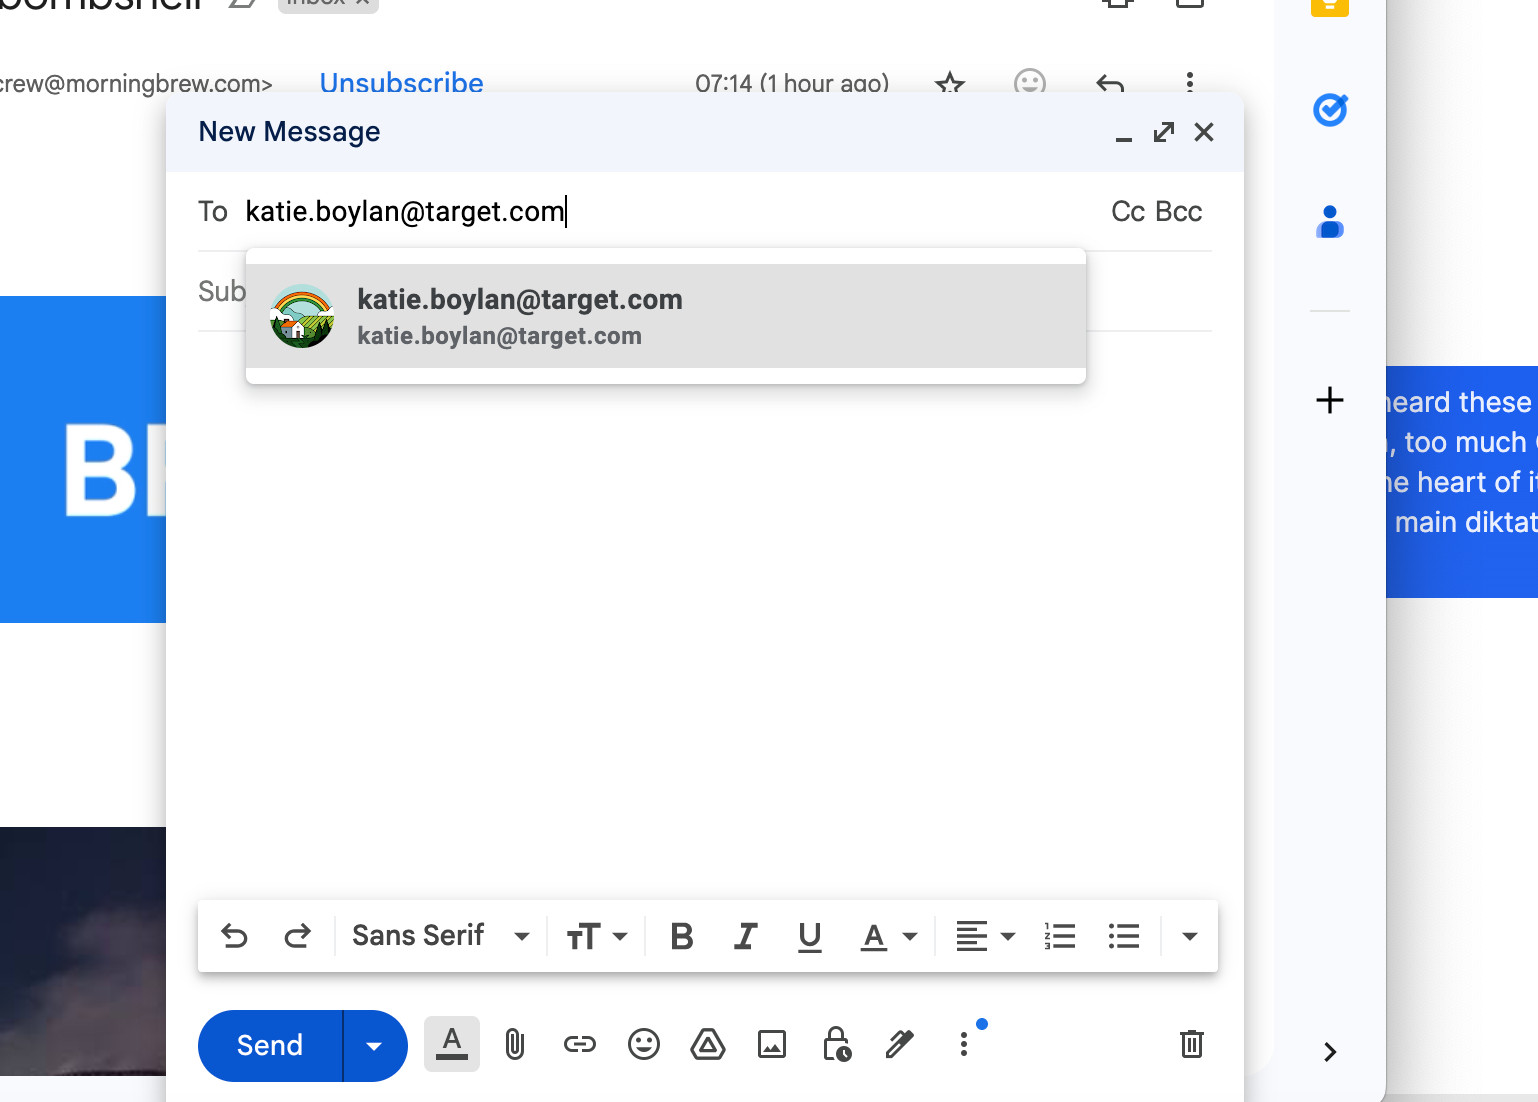Expand compose window to full screen
The width and height of the screenshot is (1538, 1102).
click(1164, 132)
